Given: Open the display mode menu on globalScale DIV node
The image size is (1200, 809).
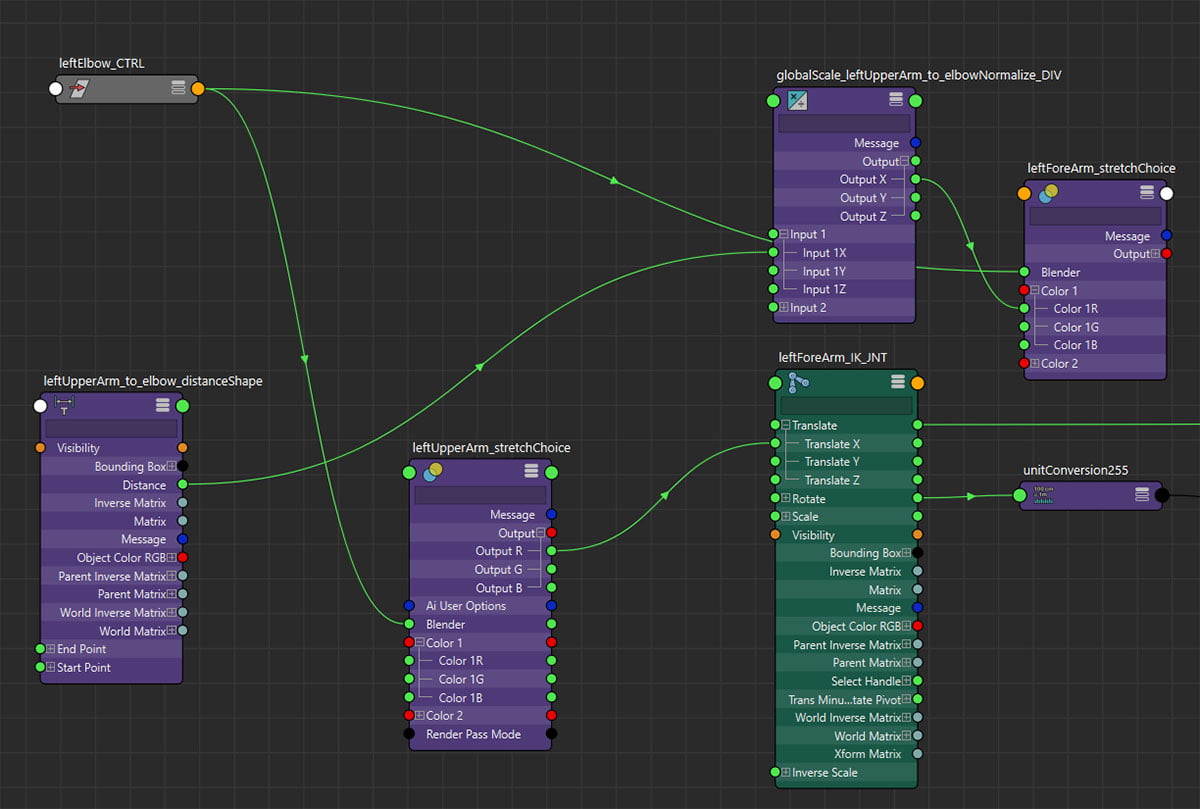Looking at the screenshot, I should (898, 100).
